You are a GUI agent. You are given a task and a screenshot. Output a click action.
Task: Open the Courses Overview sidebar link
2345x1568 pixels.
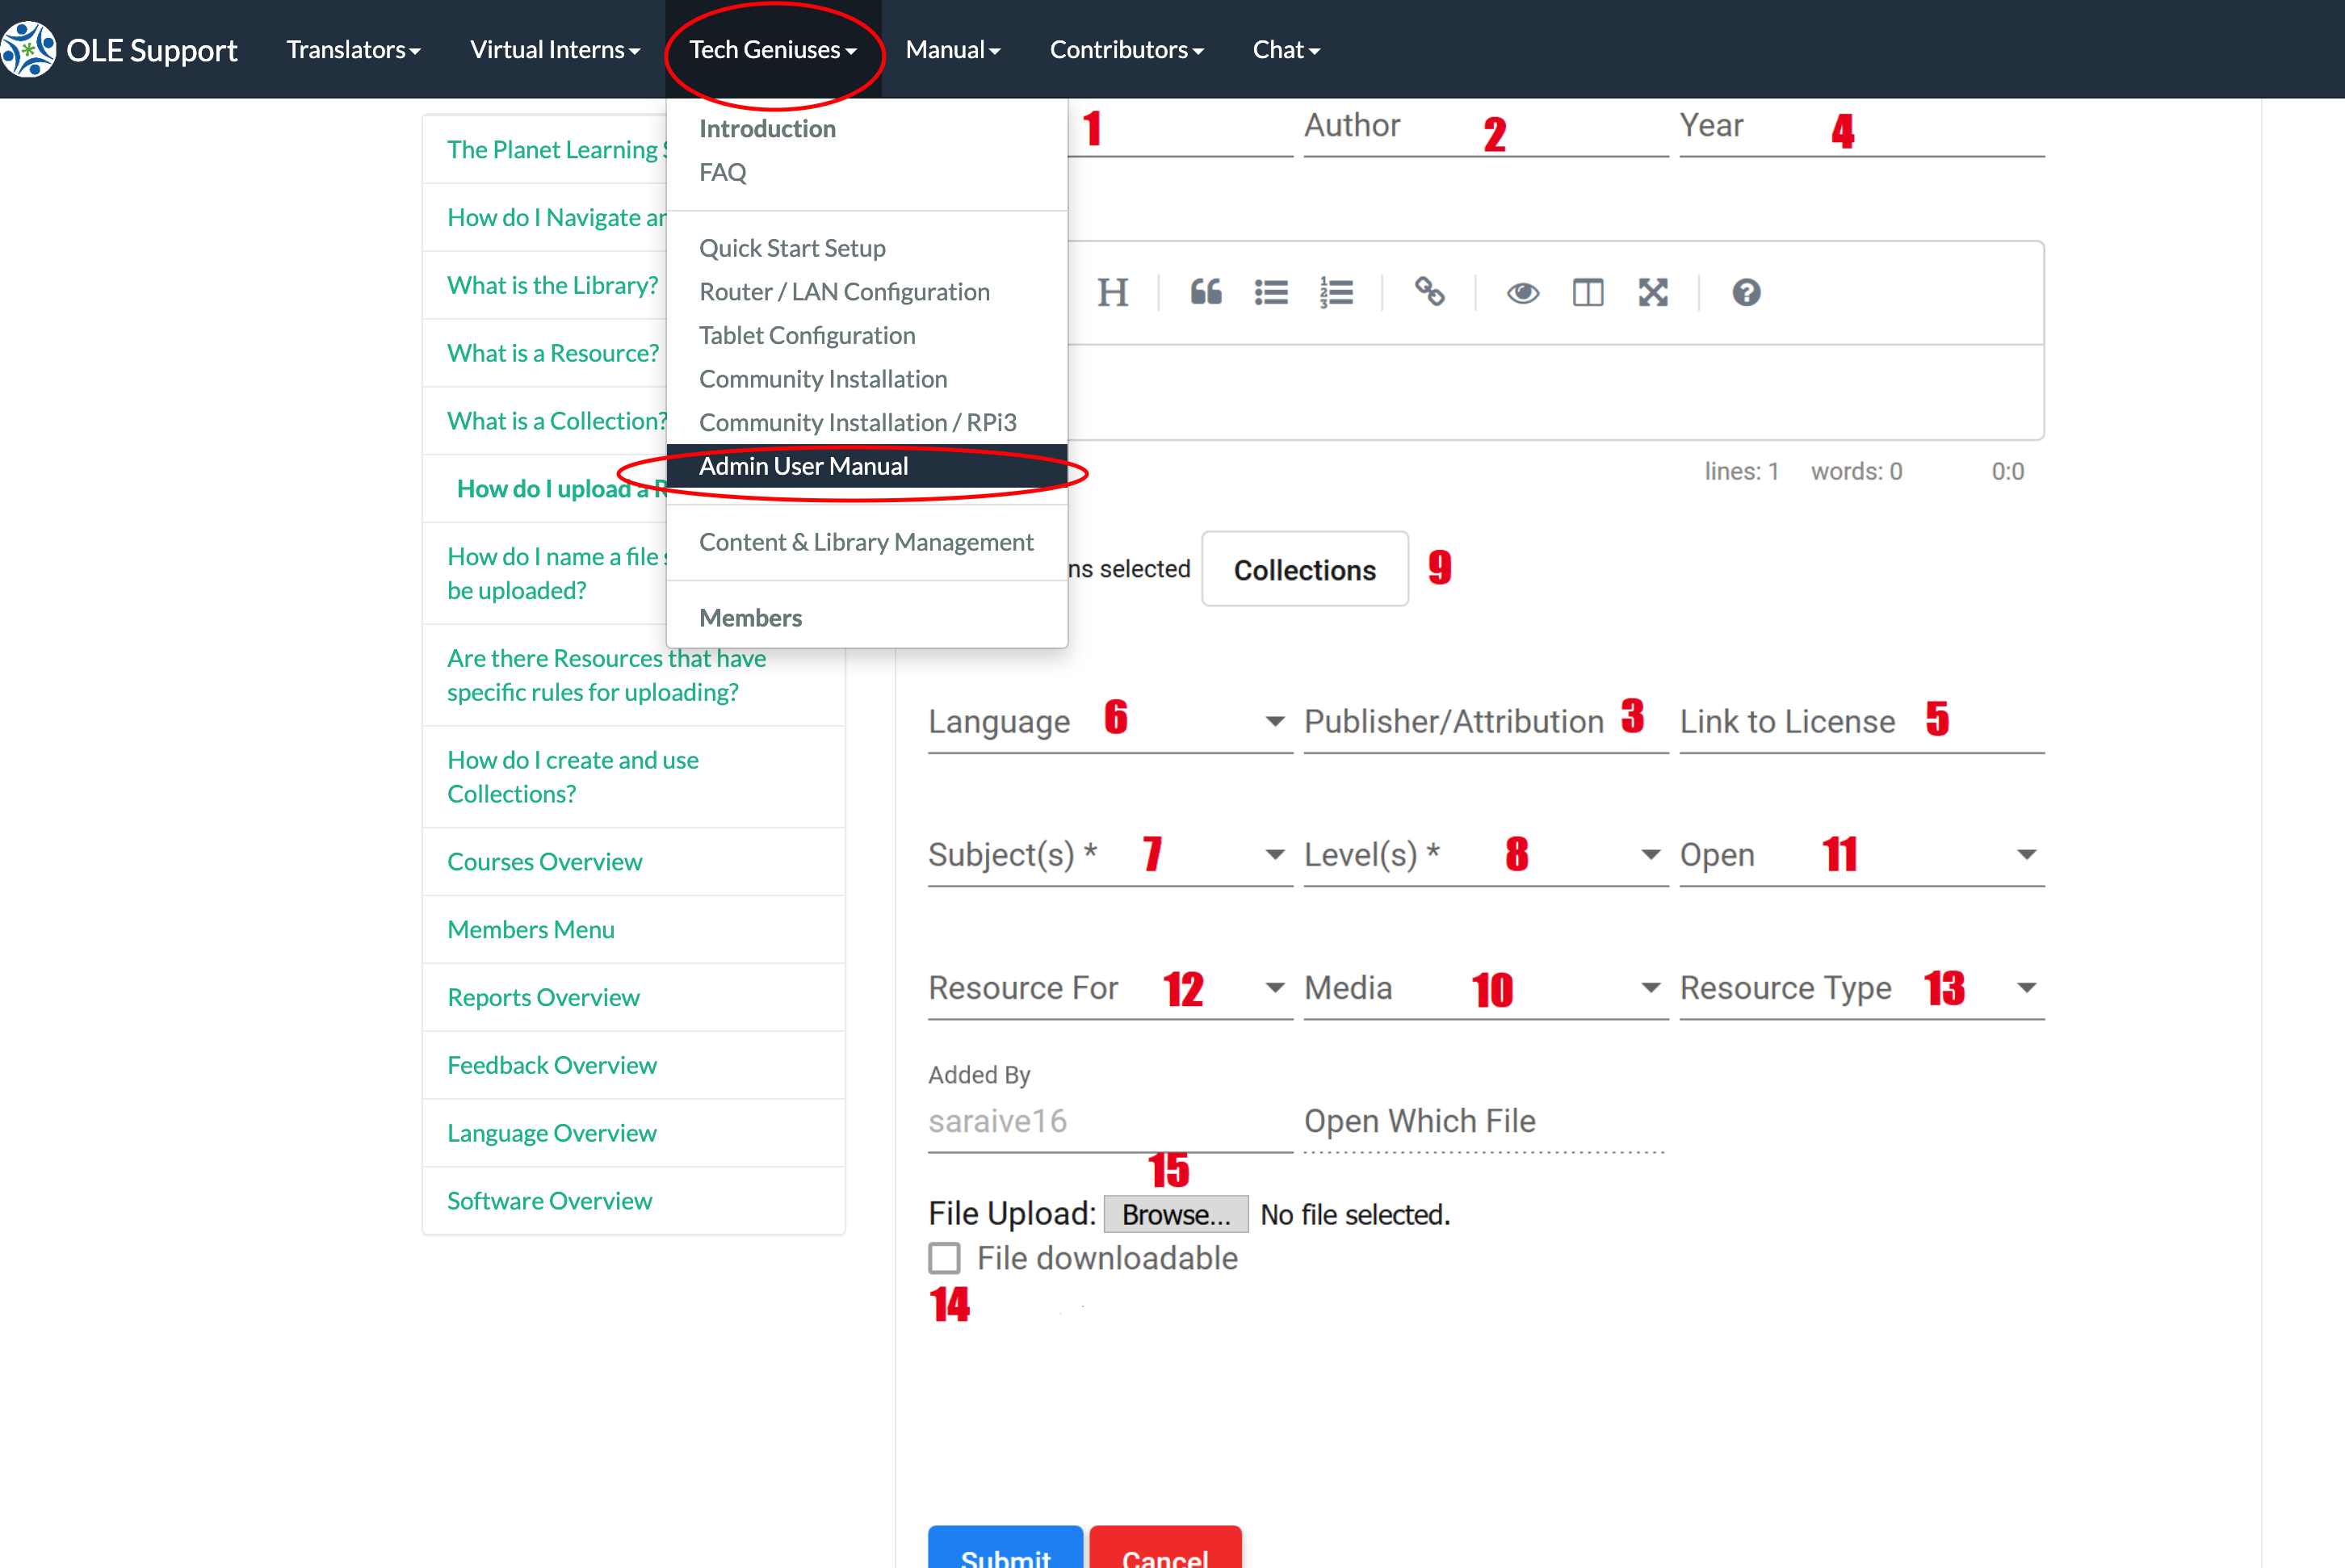click(x=634, y=861)
